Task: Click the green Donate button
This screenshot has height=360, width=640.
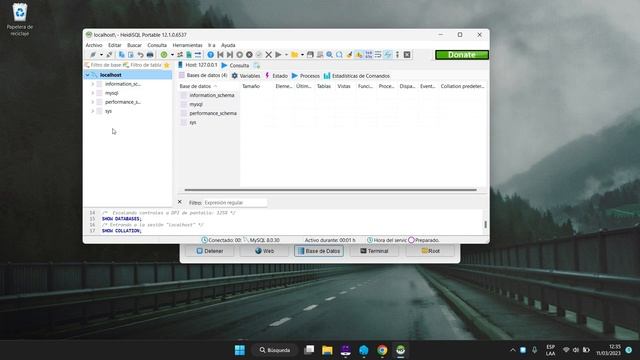Action: tap(462, 55)
